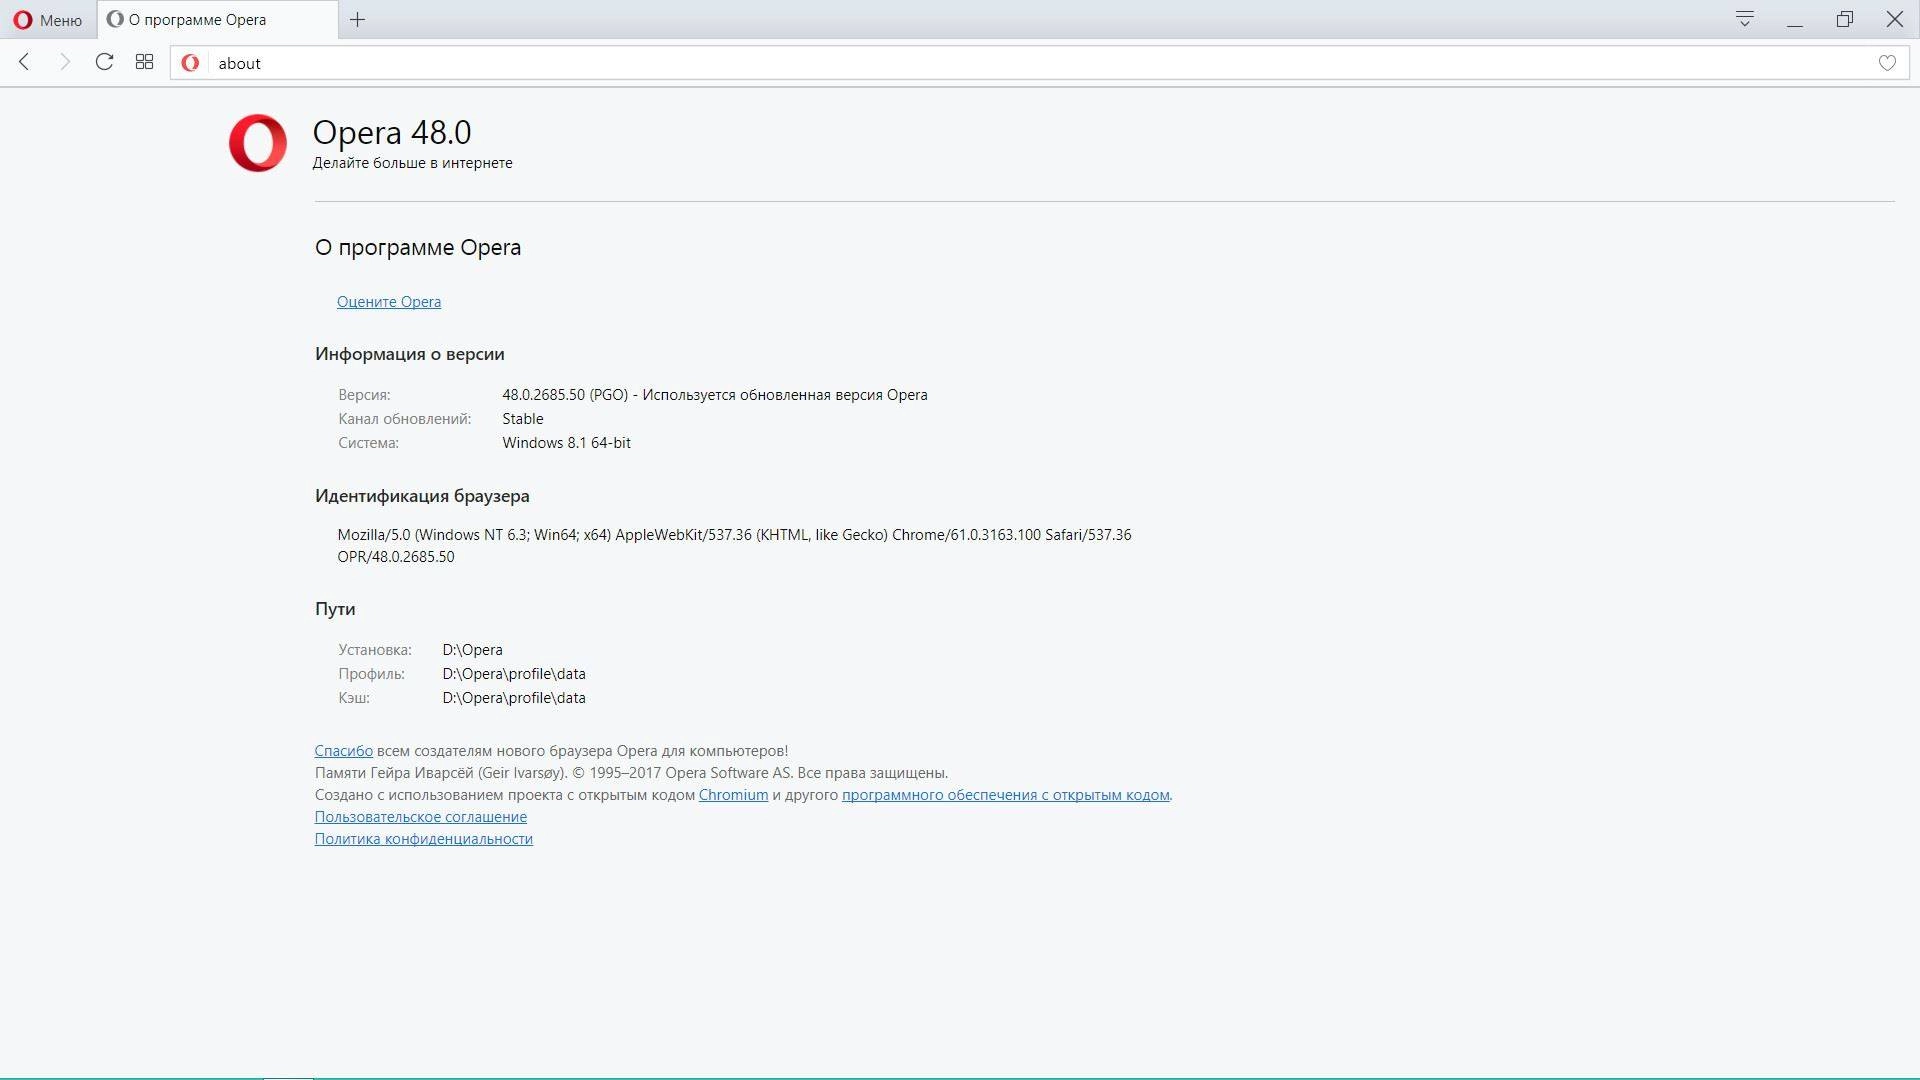Click the Кэш path value

514,698
